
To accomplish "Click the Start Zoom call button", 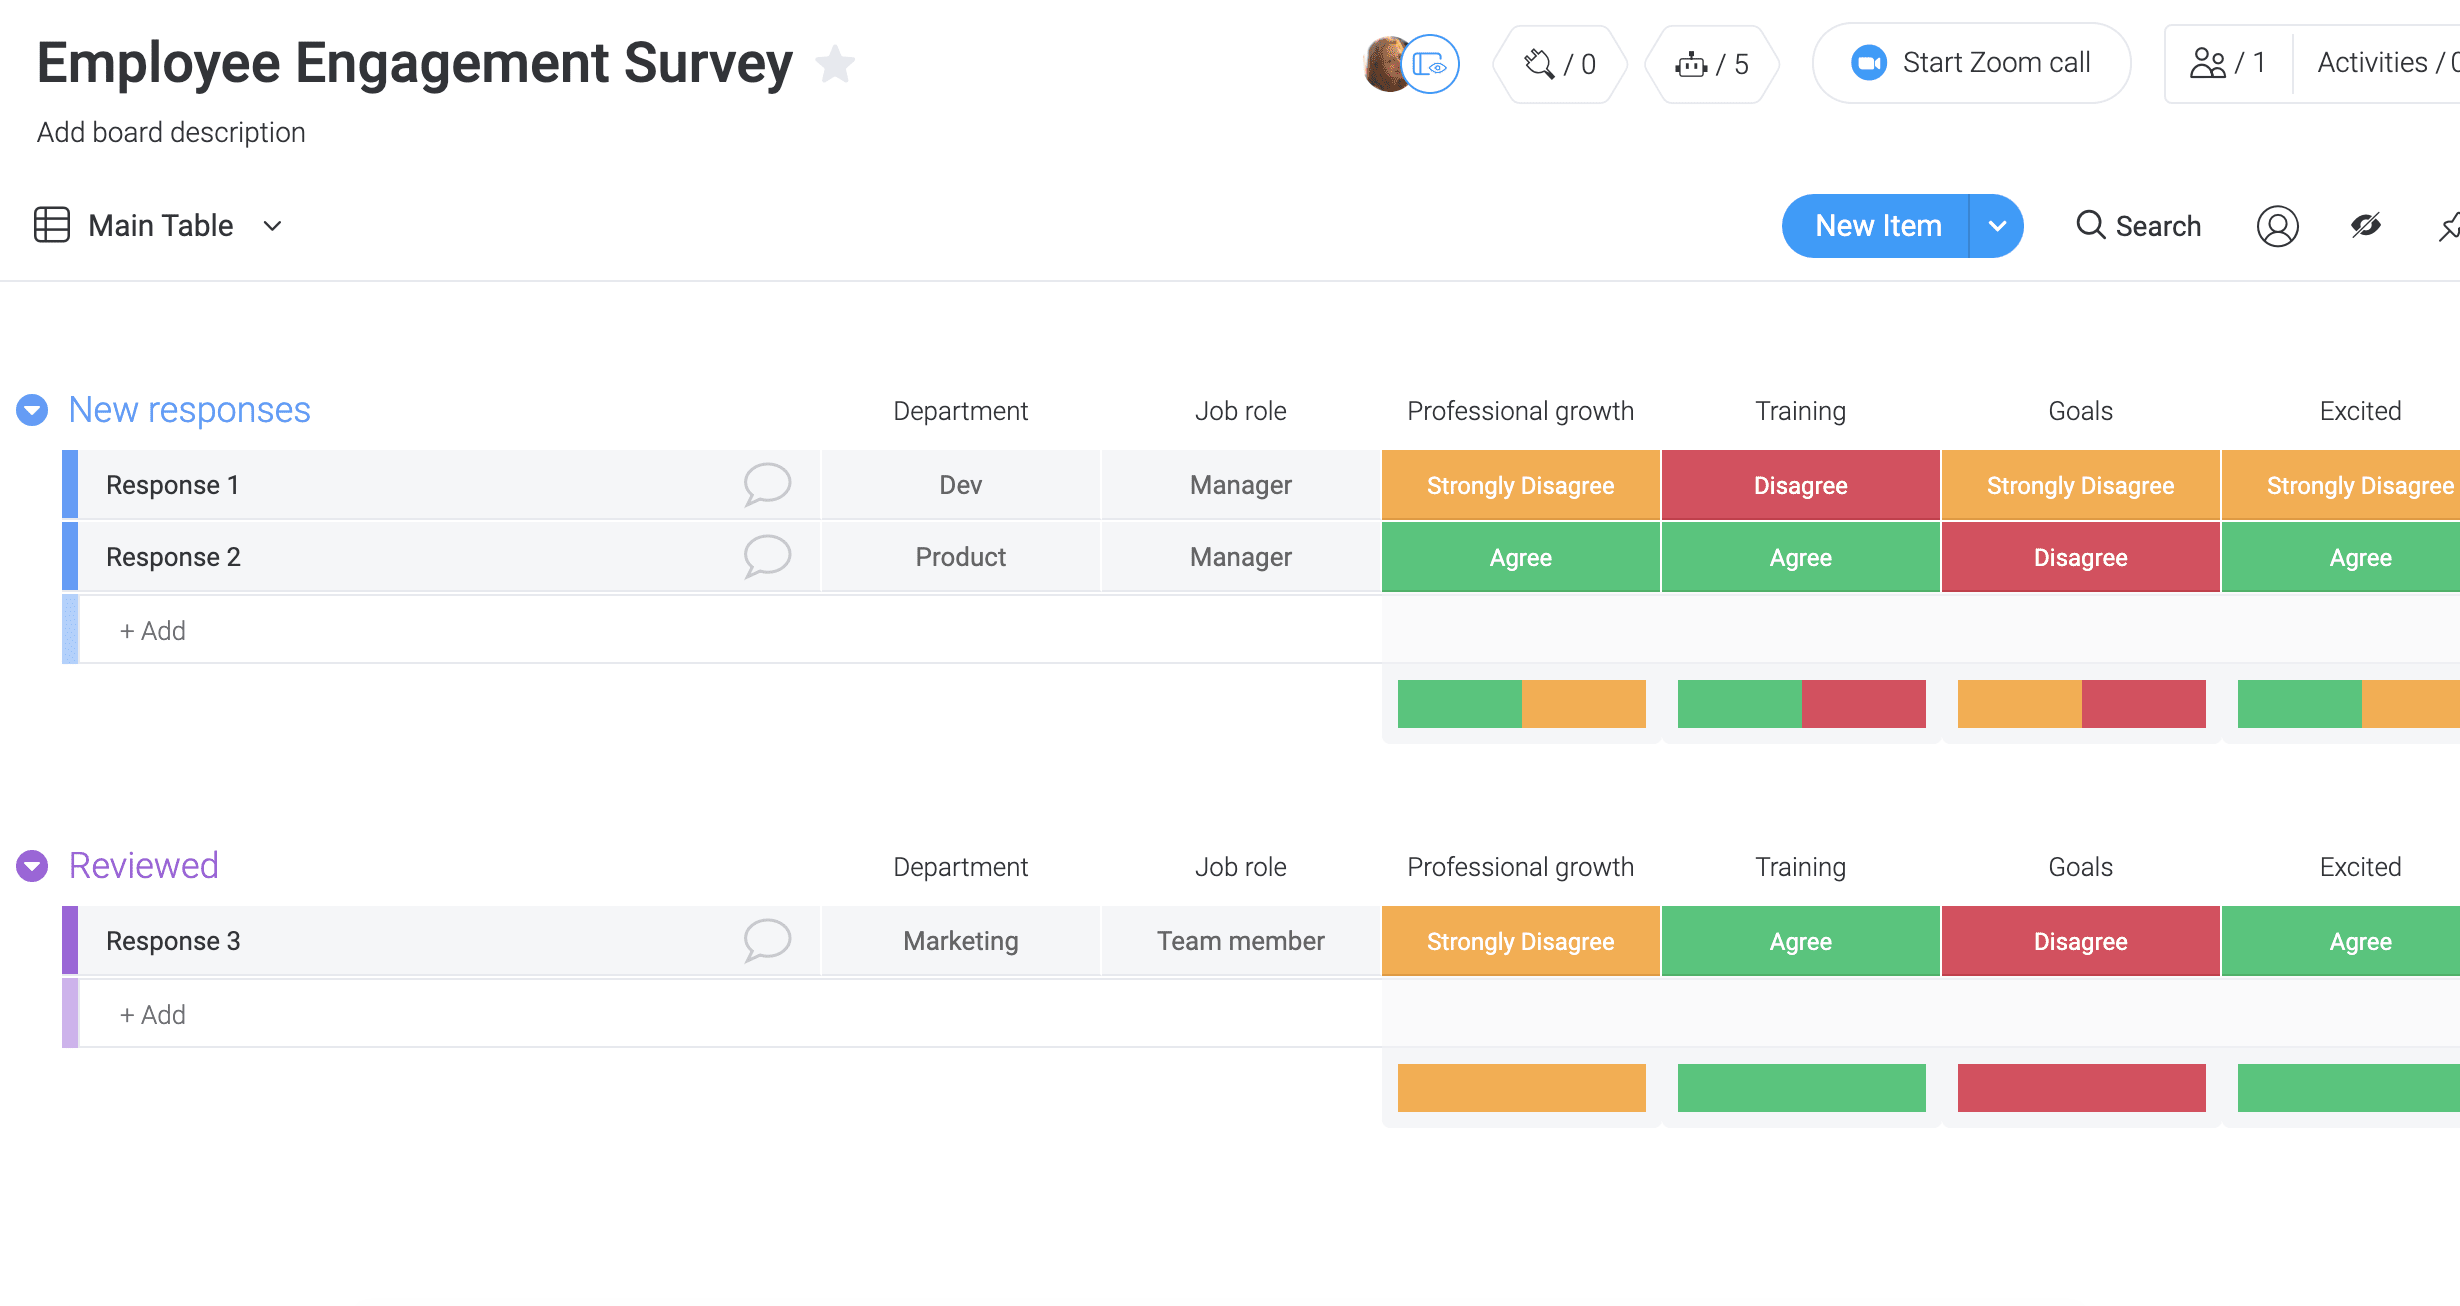I will coord(1974,62).
